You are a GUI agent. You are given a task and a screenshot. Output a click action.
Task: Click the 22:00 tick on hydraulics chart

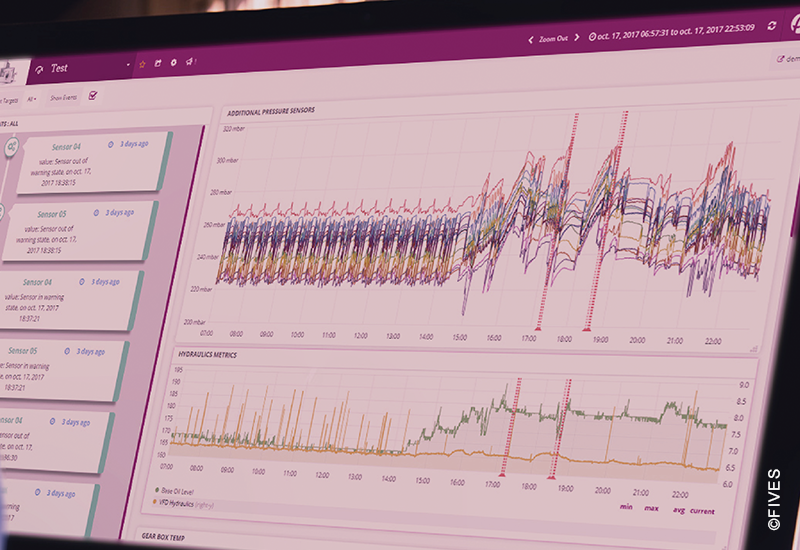click(x=680, y=494)
